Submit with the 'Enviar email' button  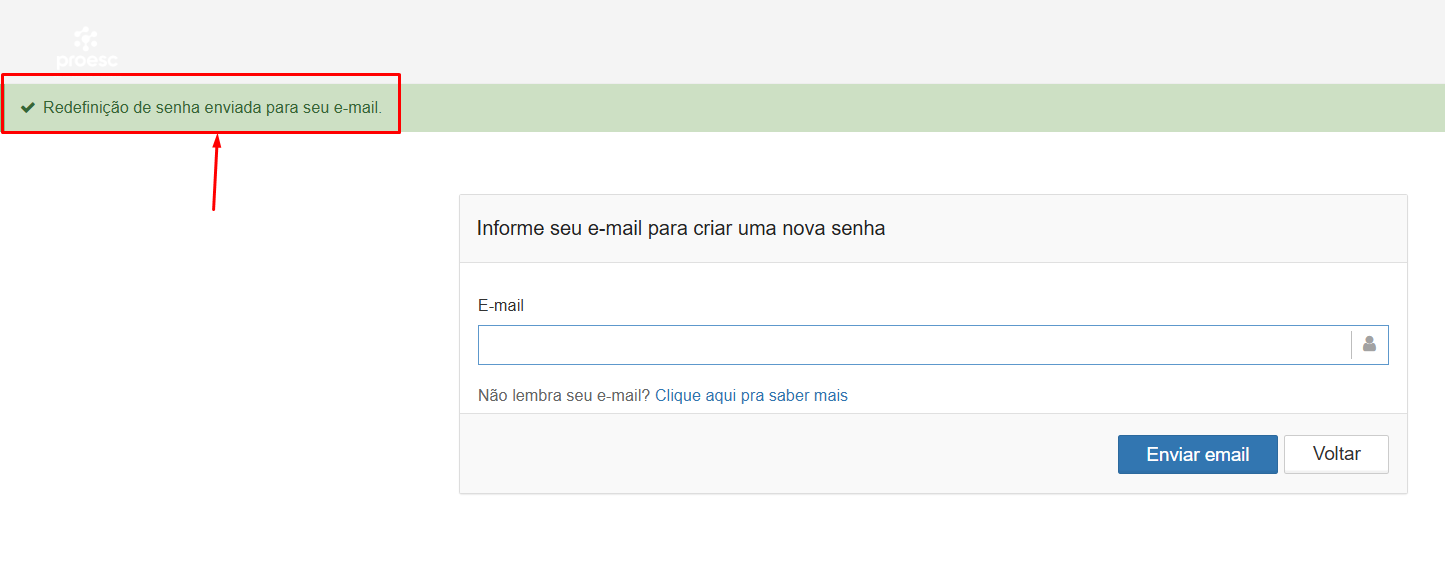tap(1197, 454)
